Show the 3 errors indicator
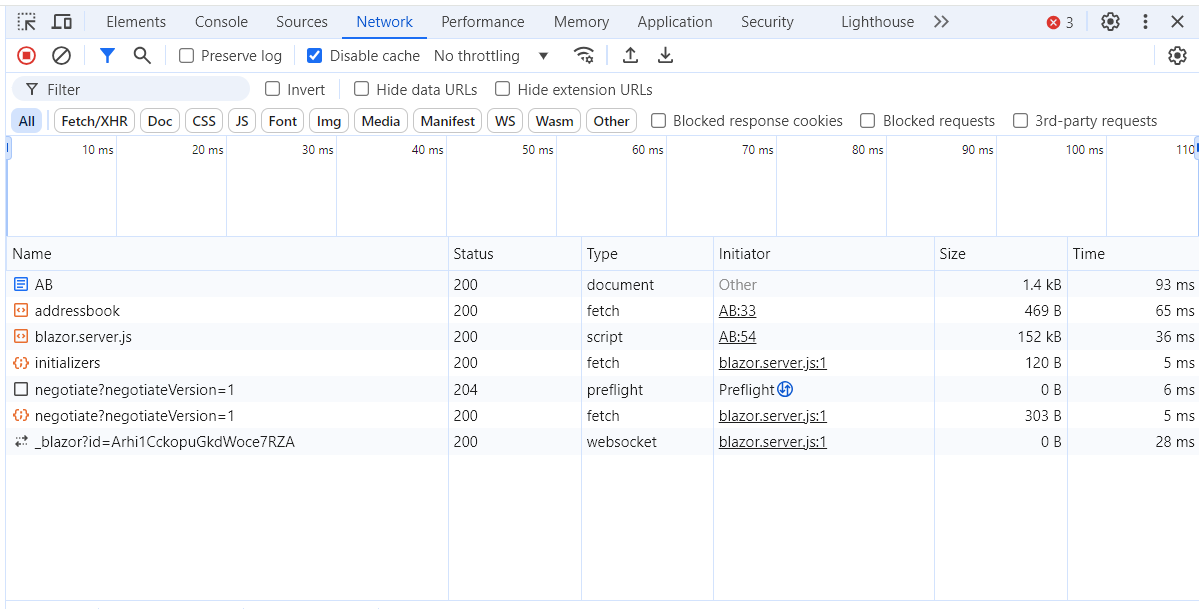This screenshot has height=609, width=1199. pyautogui.click(x=1060, y=23)
